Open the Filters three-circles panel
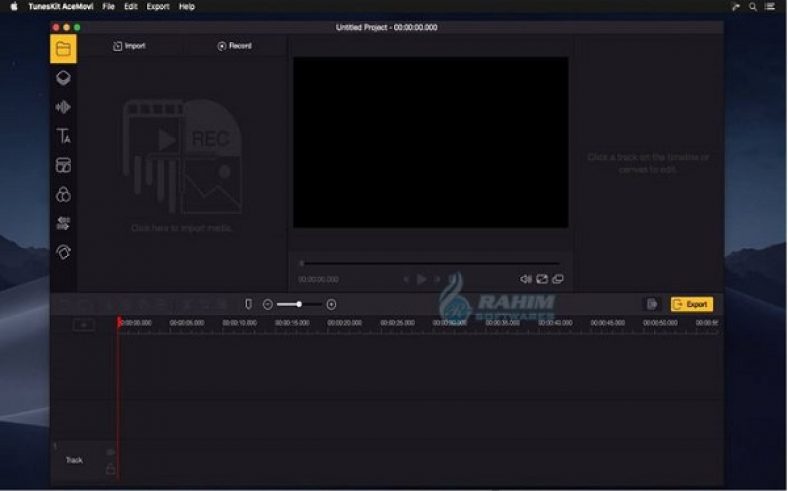 [63, 194]
